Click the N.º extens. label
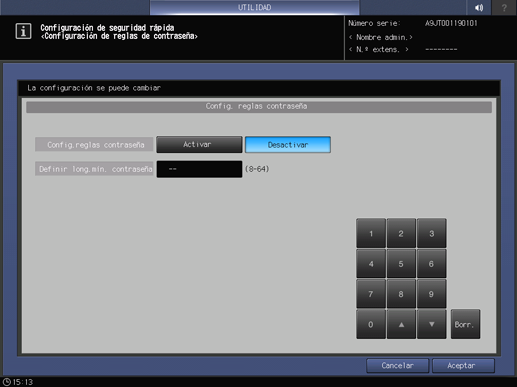 (379, 49)
